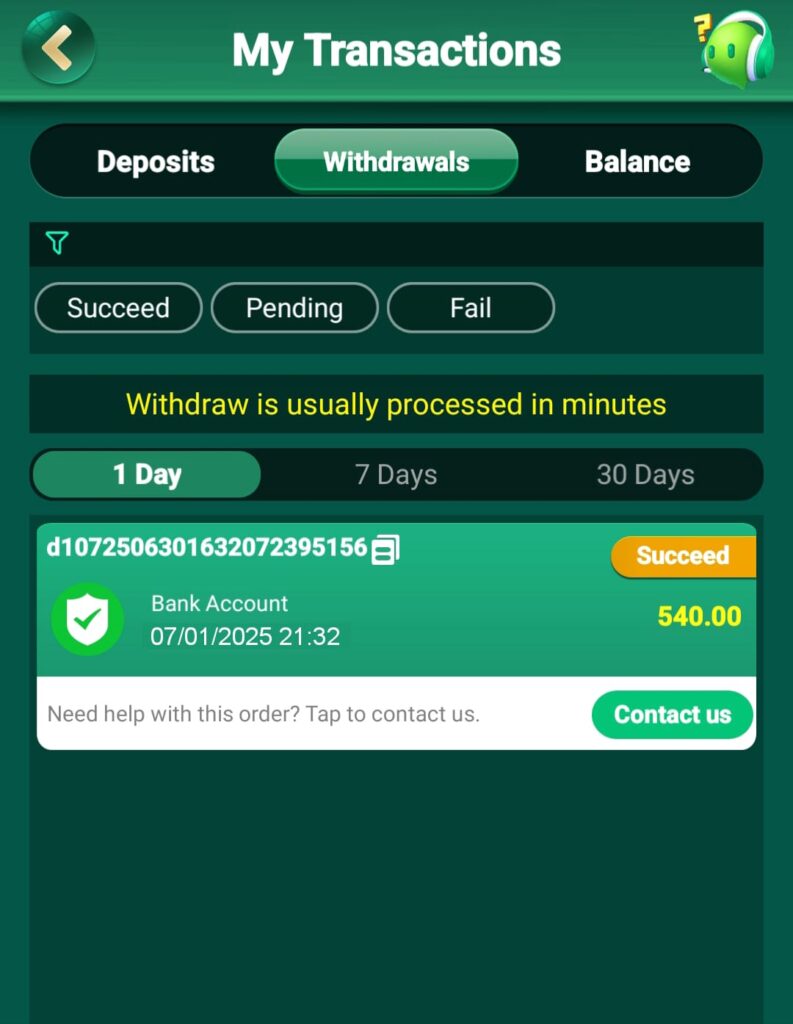The width and height of the screenshot is (793, 1024).
Task: Tap the Withdraw is usually processed notice
Action: [x=396, y=404]
